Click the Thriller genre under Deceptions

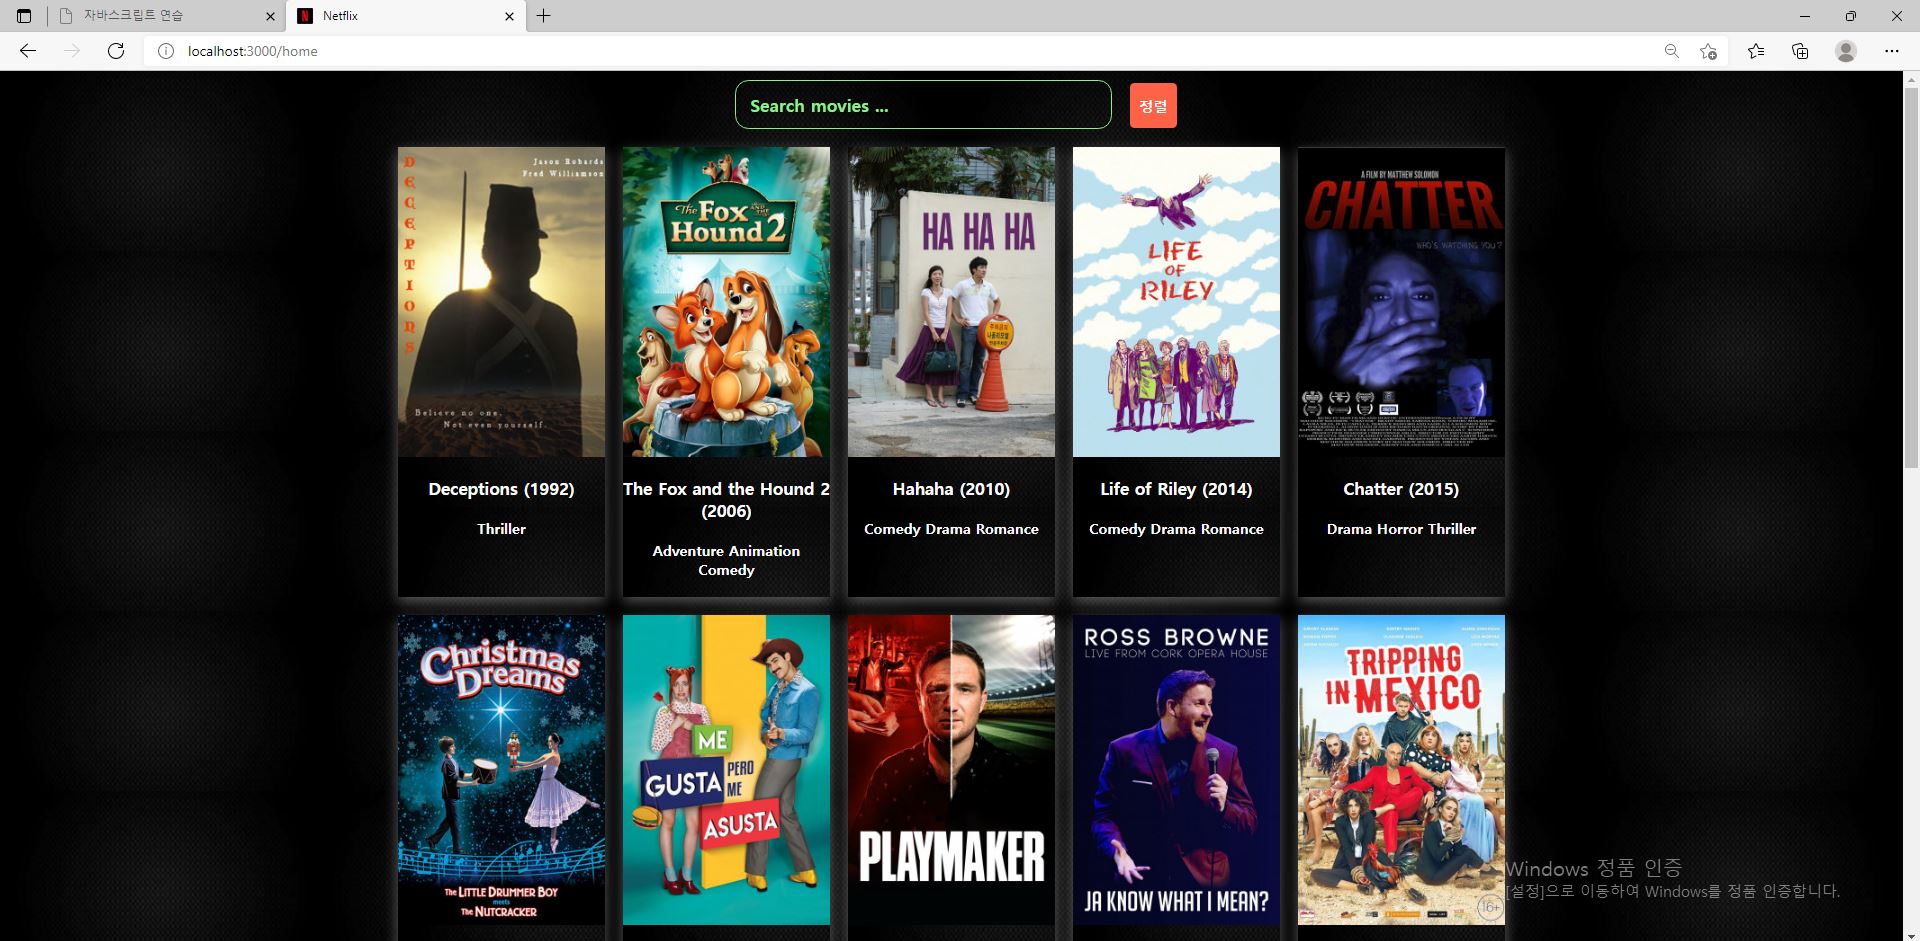tap(501, 529)
